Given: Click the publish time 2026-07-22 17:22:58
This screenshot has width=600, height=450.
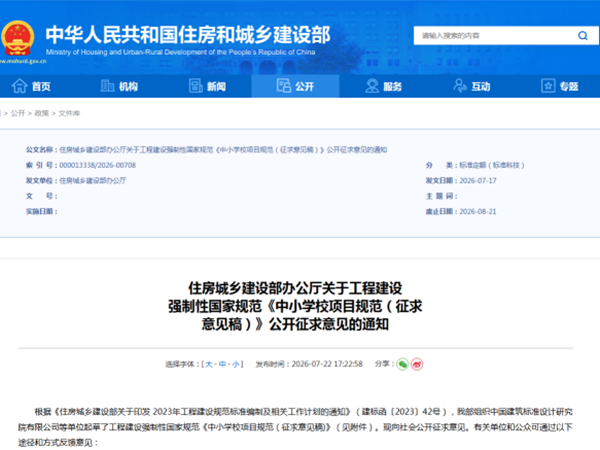Looking at the screenshot, I should point(327,364).
